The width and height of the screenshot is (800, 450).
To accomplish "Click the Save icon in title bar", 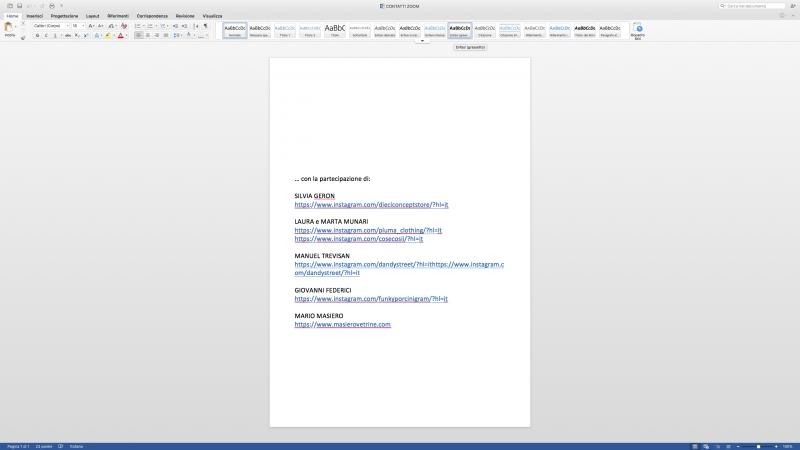I will click(19, 6).
